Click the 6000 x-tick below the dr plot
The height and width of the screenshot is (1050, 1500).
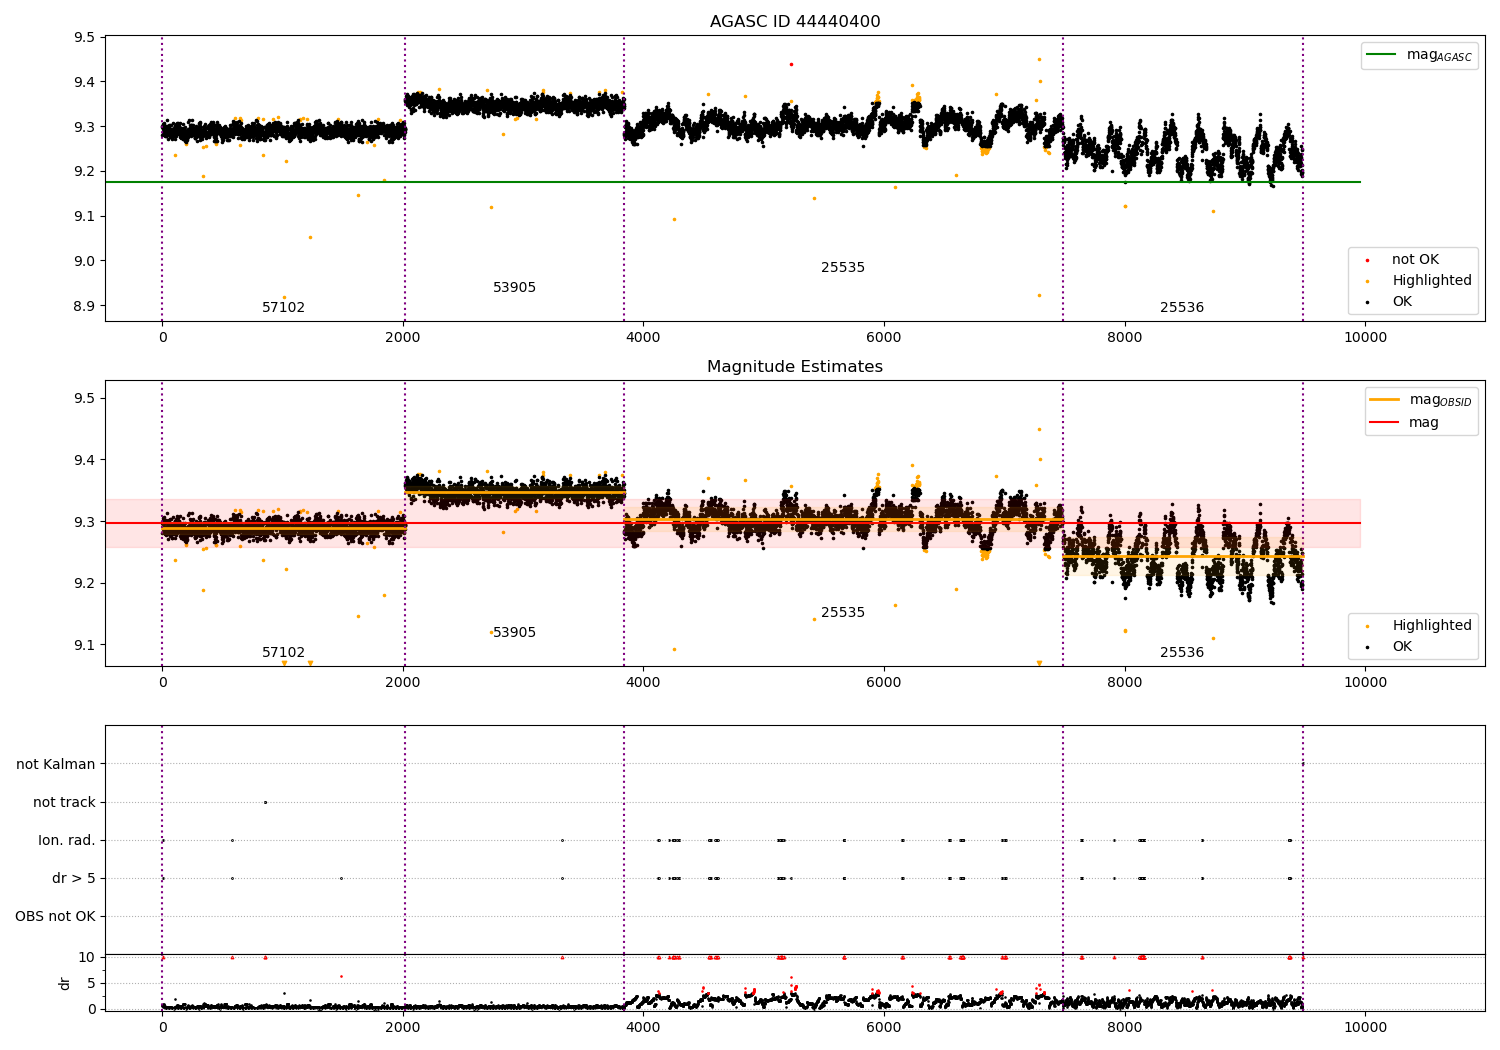click(884, 1027)
